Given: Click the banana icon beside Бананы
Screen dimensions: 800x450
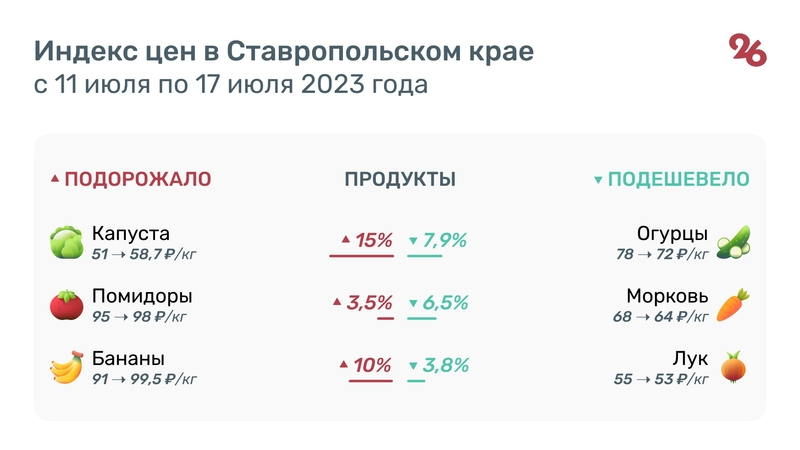Looking at the screenshot, I should (66, 368).
